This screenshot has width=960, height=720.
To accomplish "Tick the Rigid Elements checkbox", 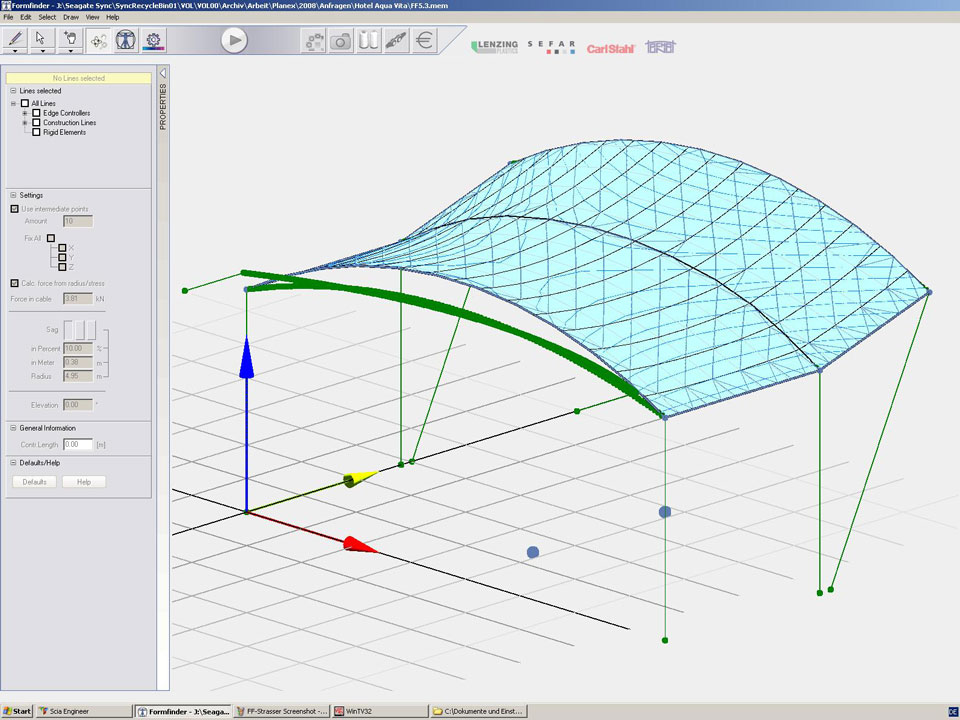I will tap(37, 132).
